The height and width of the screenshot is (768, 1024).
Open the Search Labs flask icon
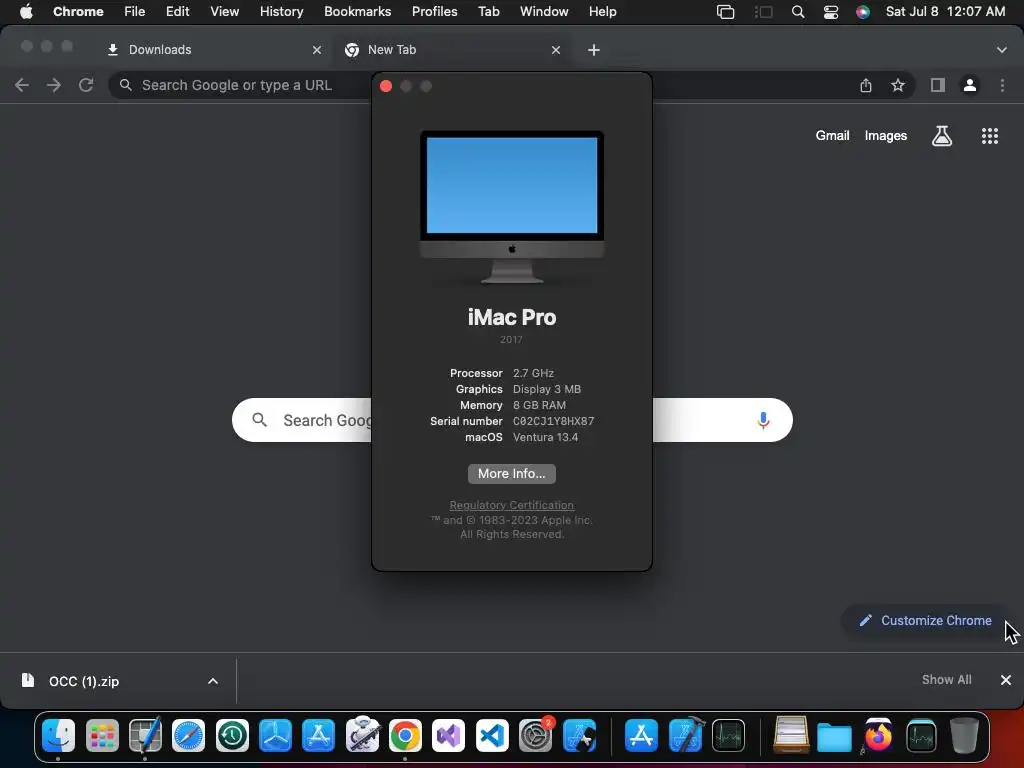(941, 136)
